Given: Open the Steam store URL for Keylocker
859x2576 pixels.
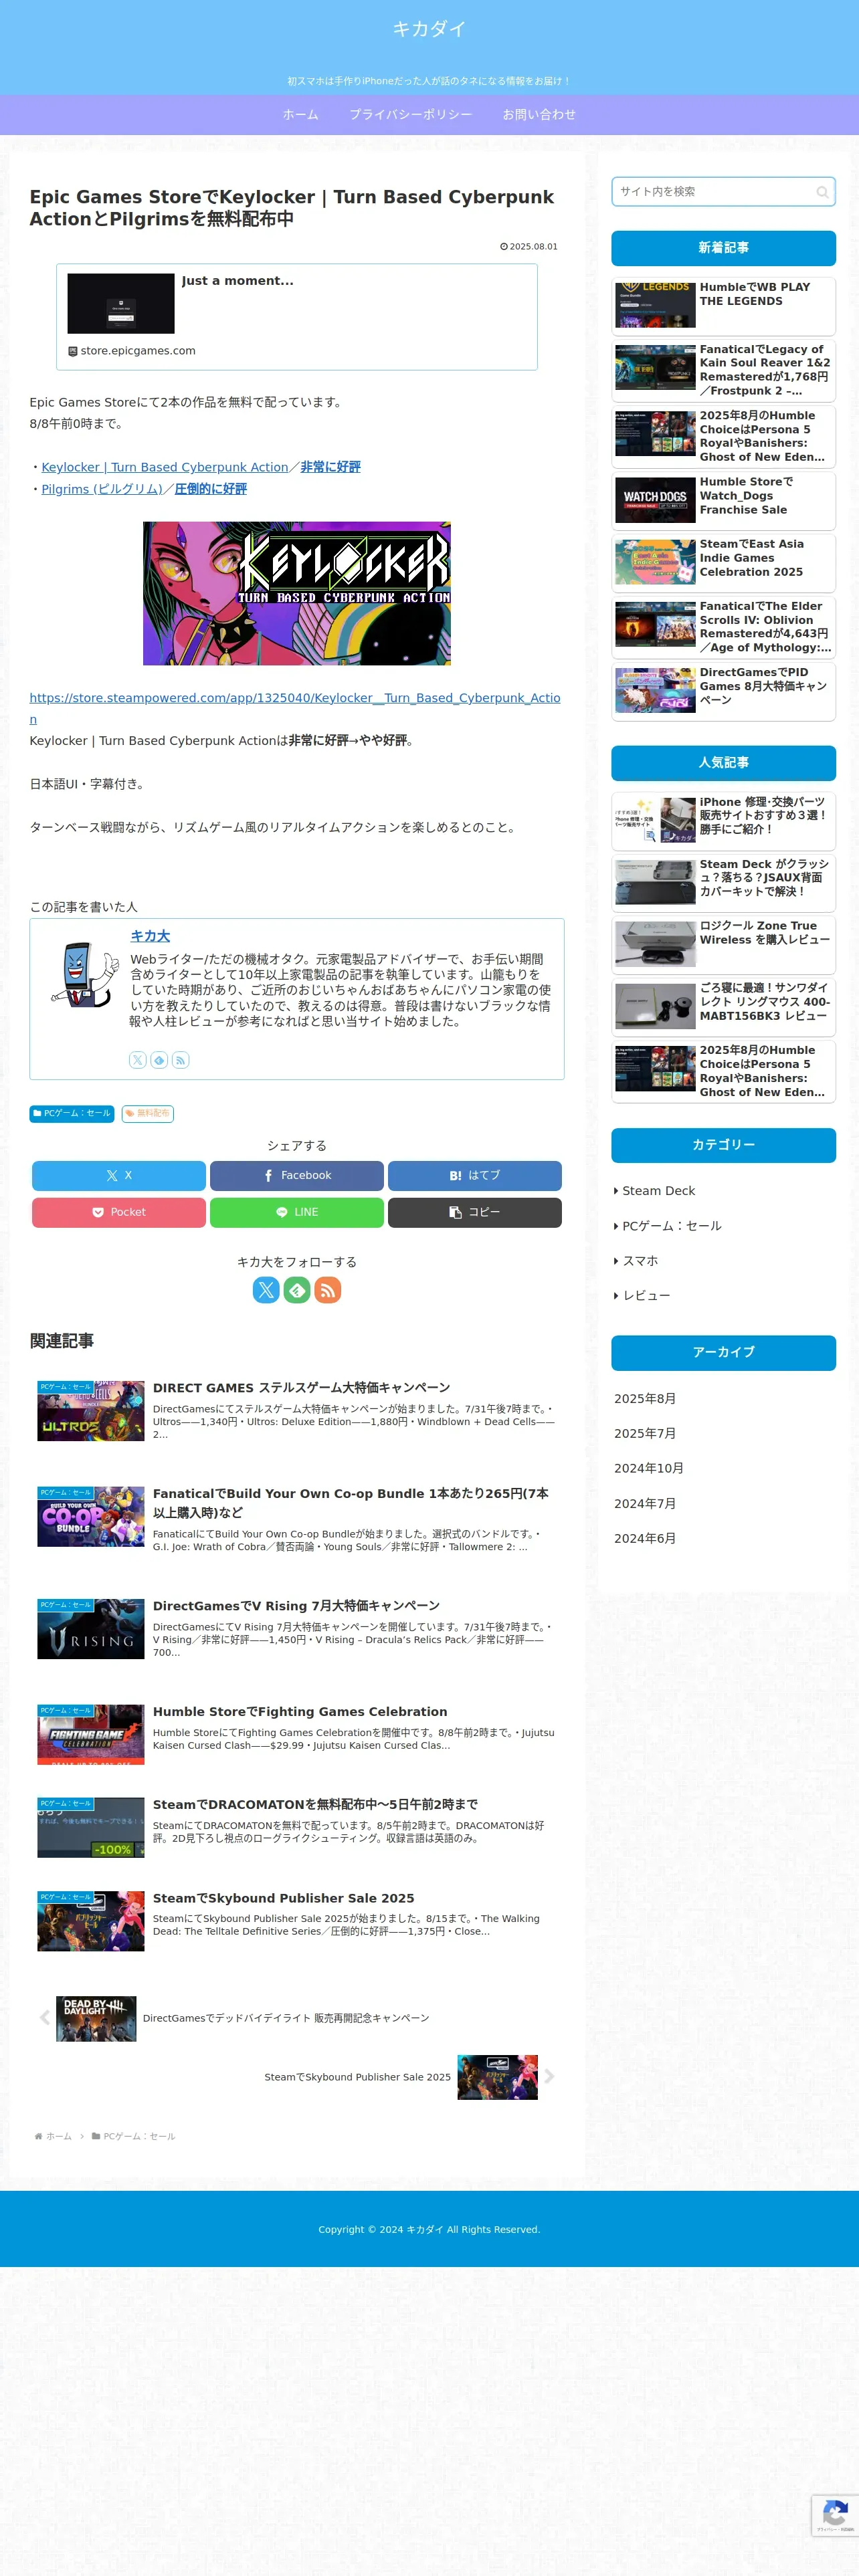Looking at the screenshot, I should pos(295,708).
